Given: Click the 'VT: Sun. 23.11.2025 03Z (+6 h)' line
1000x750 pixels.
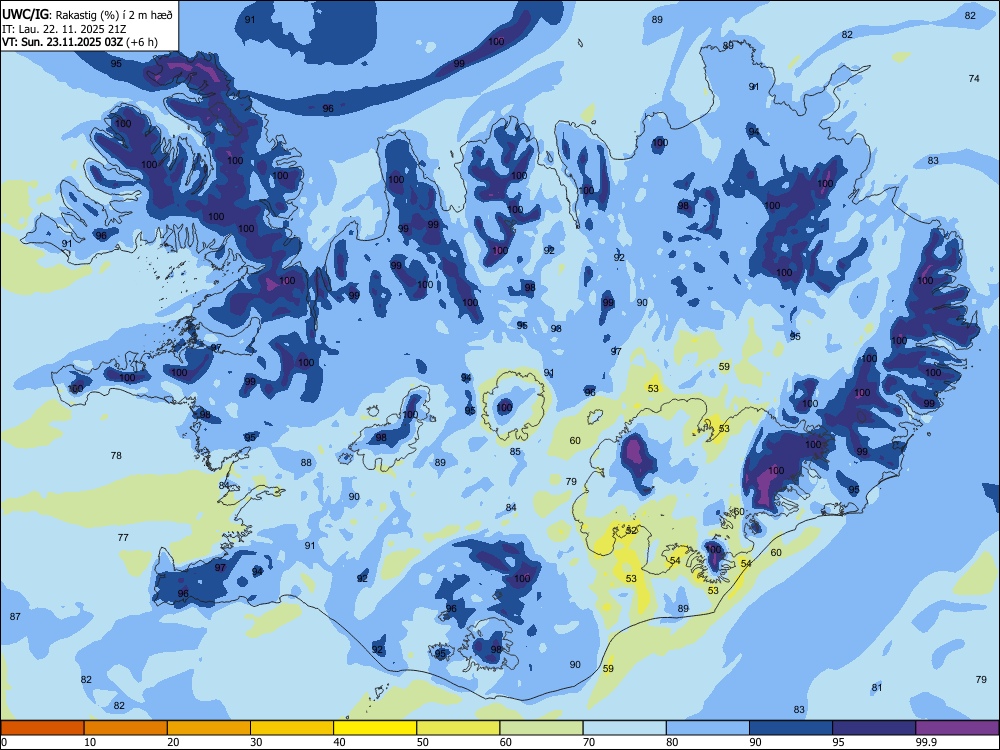Looking at the screenshot, I should point(80,42).
